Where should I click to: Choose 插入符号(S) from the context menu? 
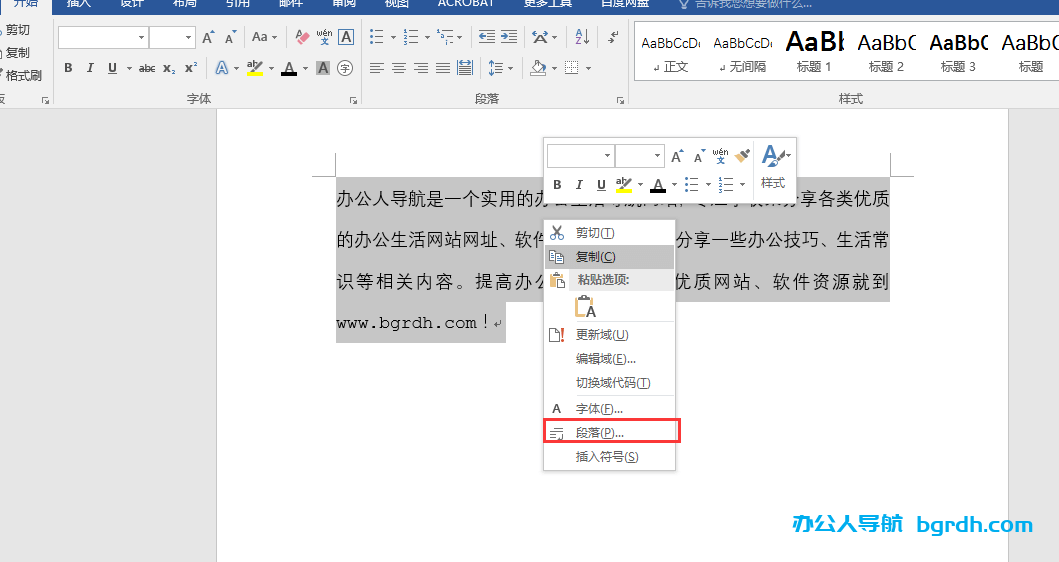click(610, 457)
